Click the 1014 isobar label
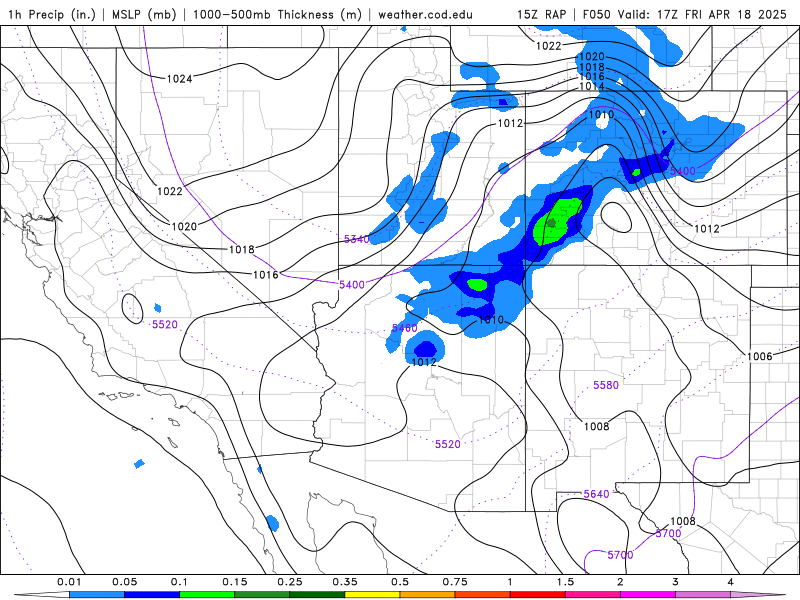This screenshot has width=800, height=600. pos(592,86)
